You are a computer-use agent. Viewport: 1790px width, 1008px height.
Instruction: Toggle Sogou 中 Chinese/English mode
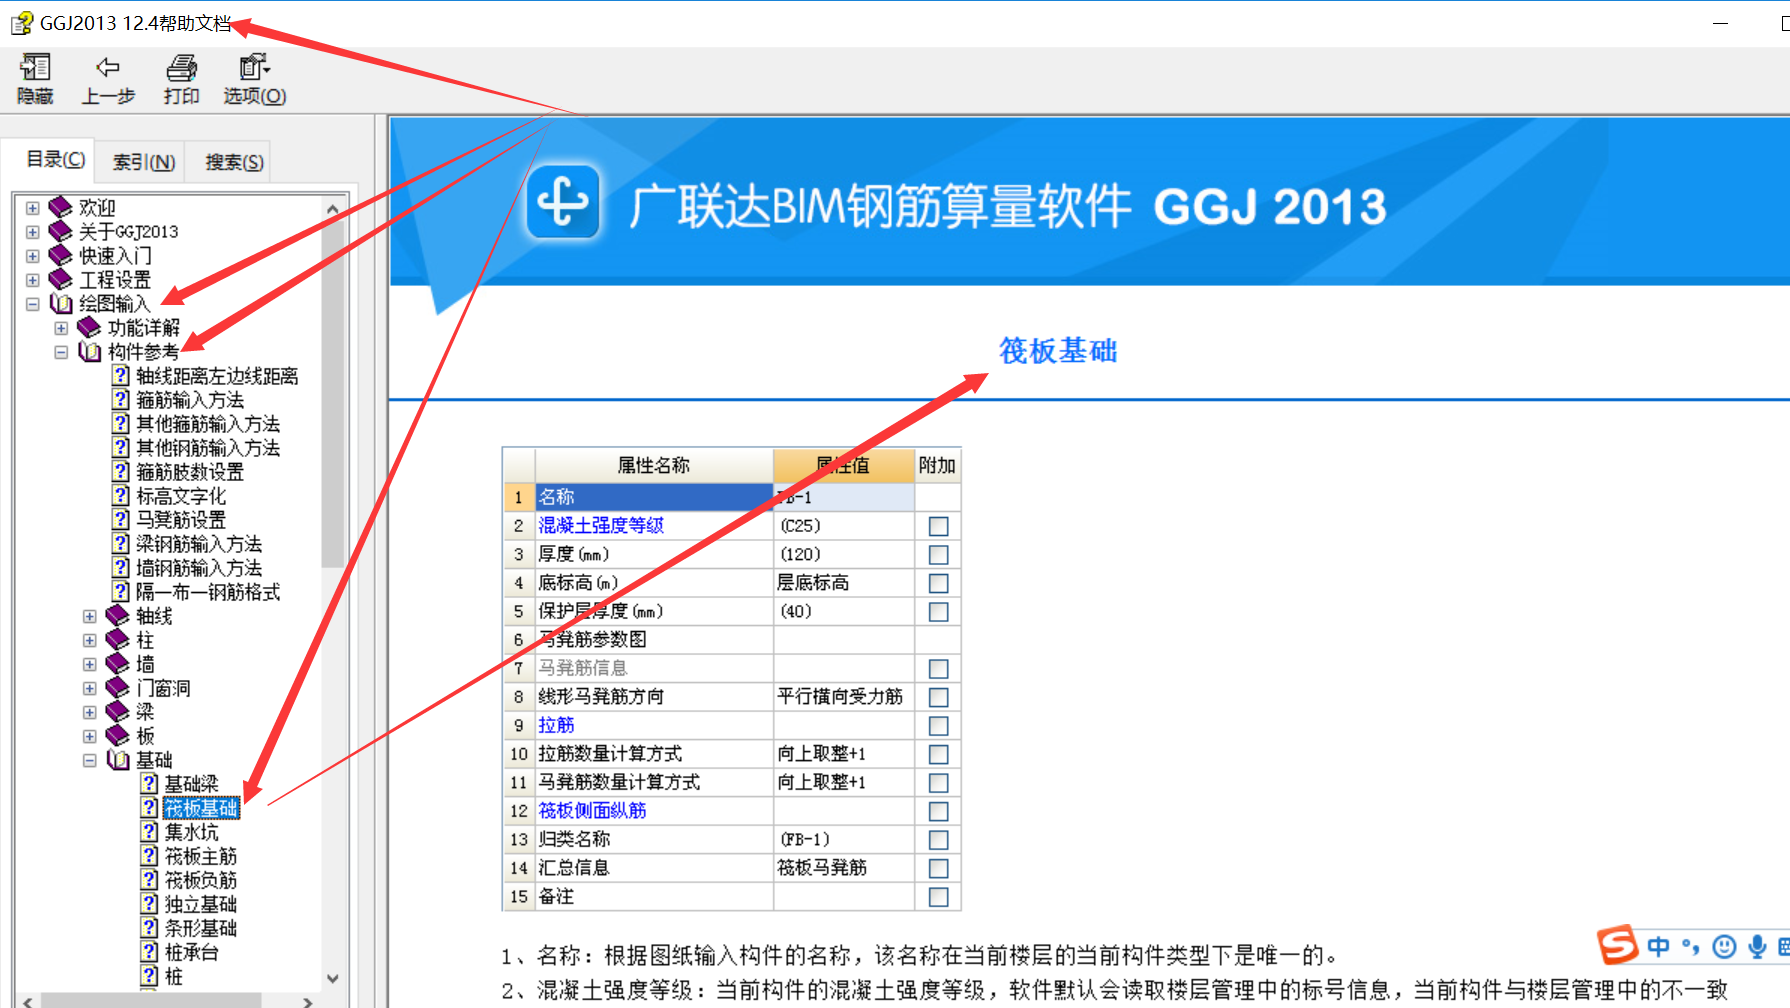click(1658, 946)
